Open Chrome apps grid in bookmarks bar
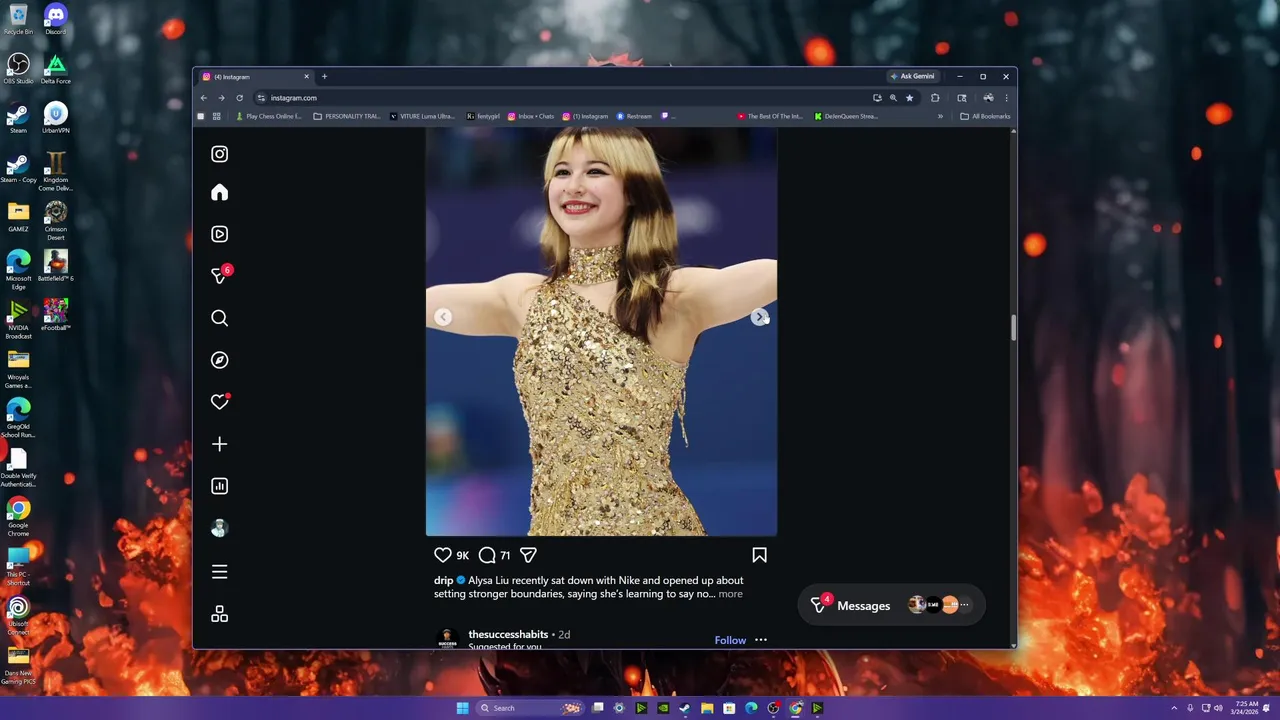 point(216,116)
